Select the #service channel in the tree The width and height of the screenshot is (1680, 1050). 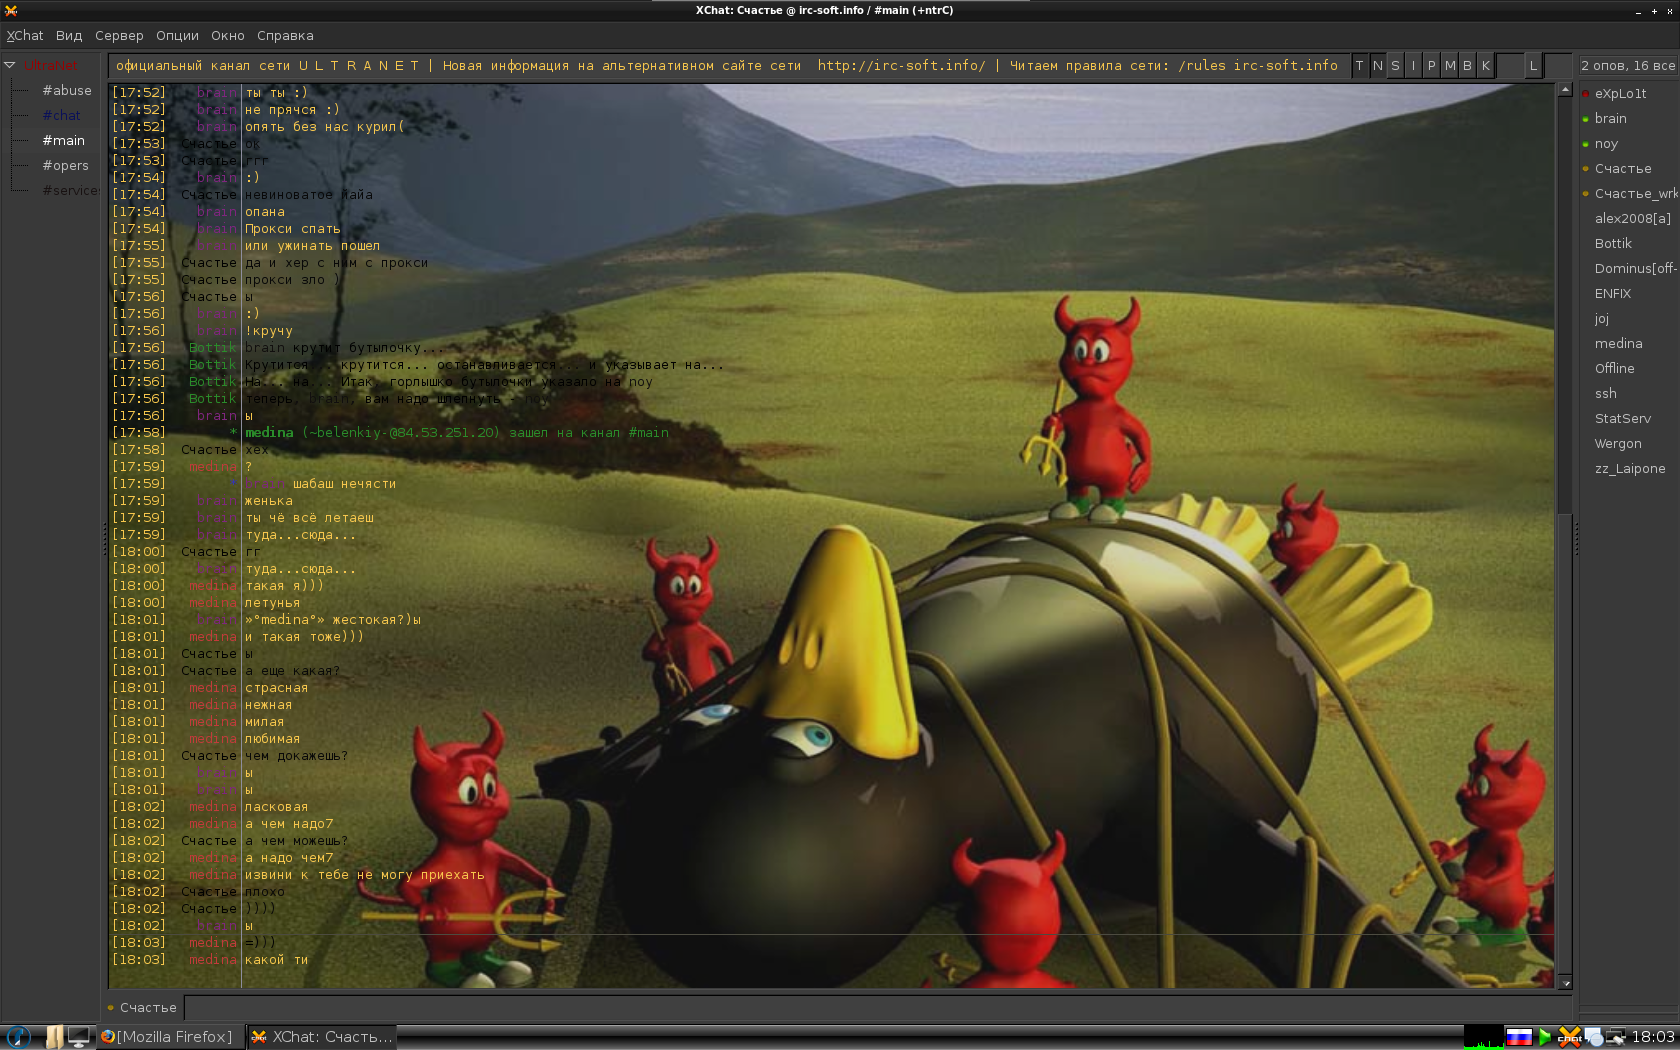tap(70, 190)
